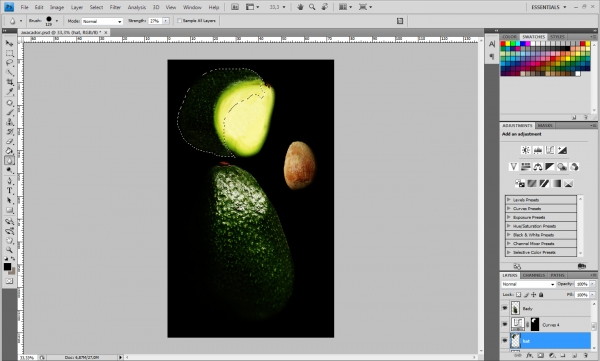Toggle Quick Mask mode
Viewport: 600px width, 361px height.
[9, 281]
